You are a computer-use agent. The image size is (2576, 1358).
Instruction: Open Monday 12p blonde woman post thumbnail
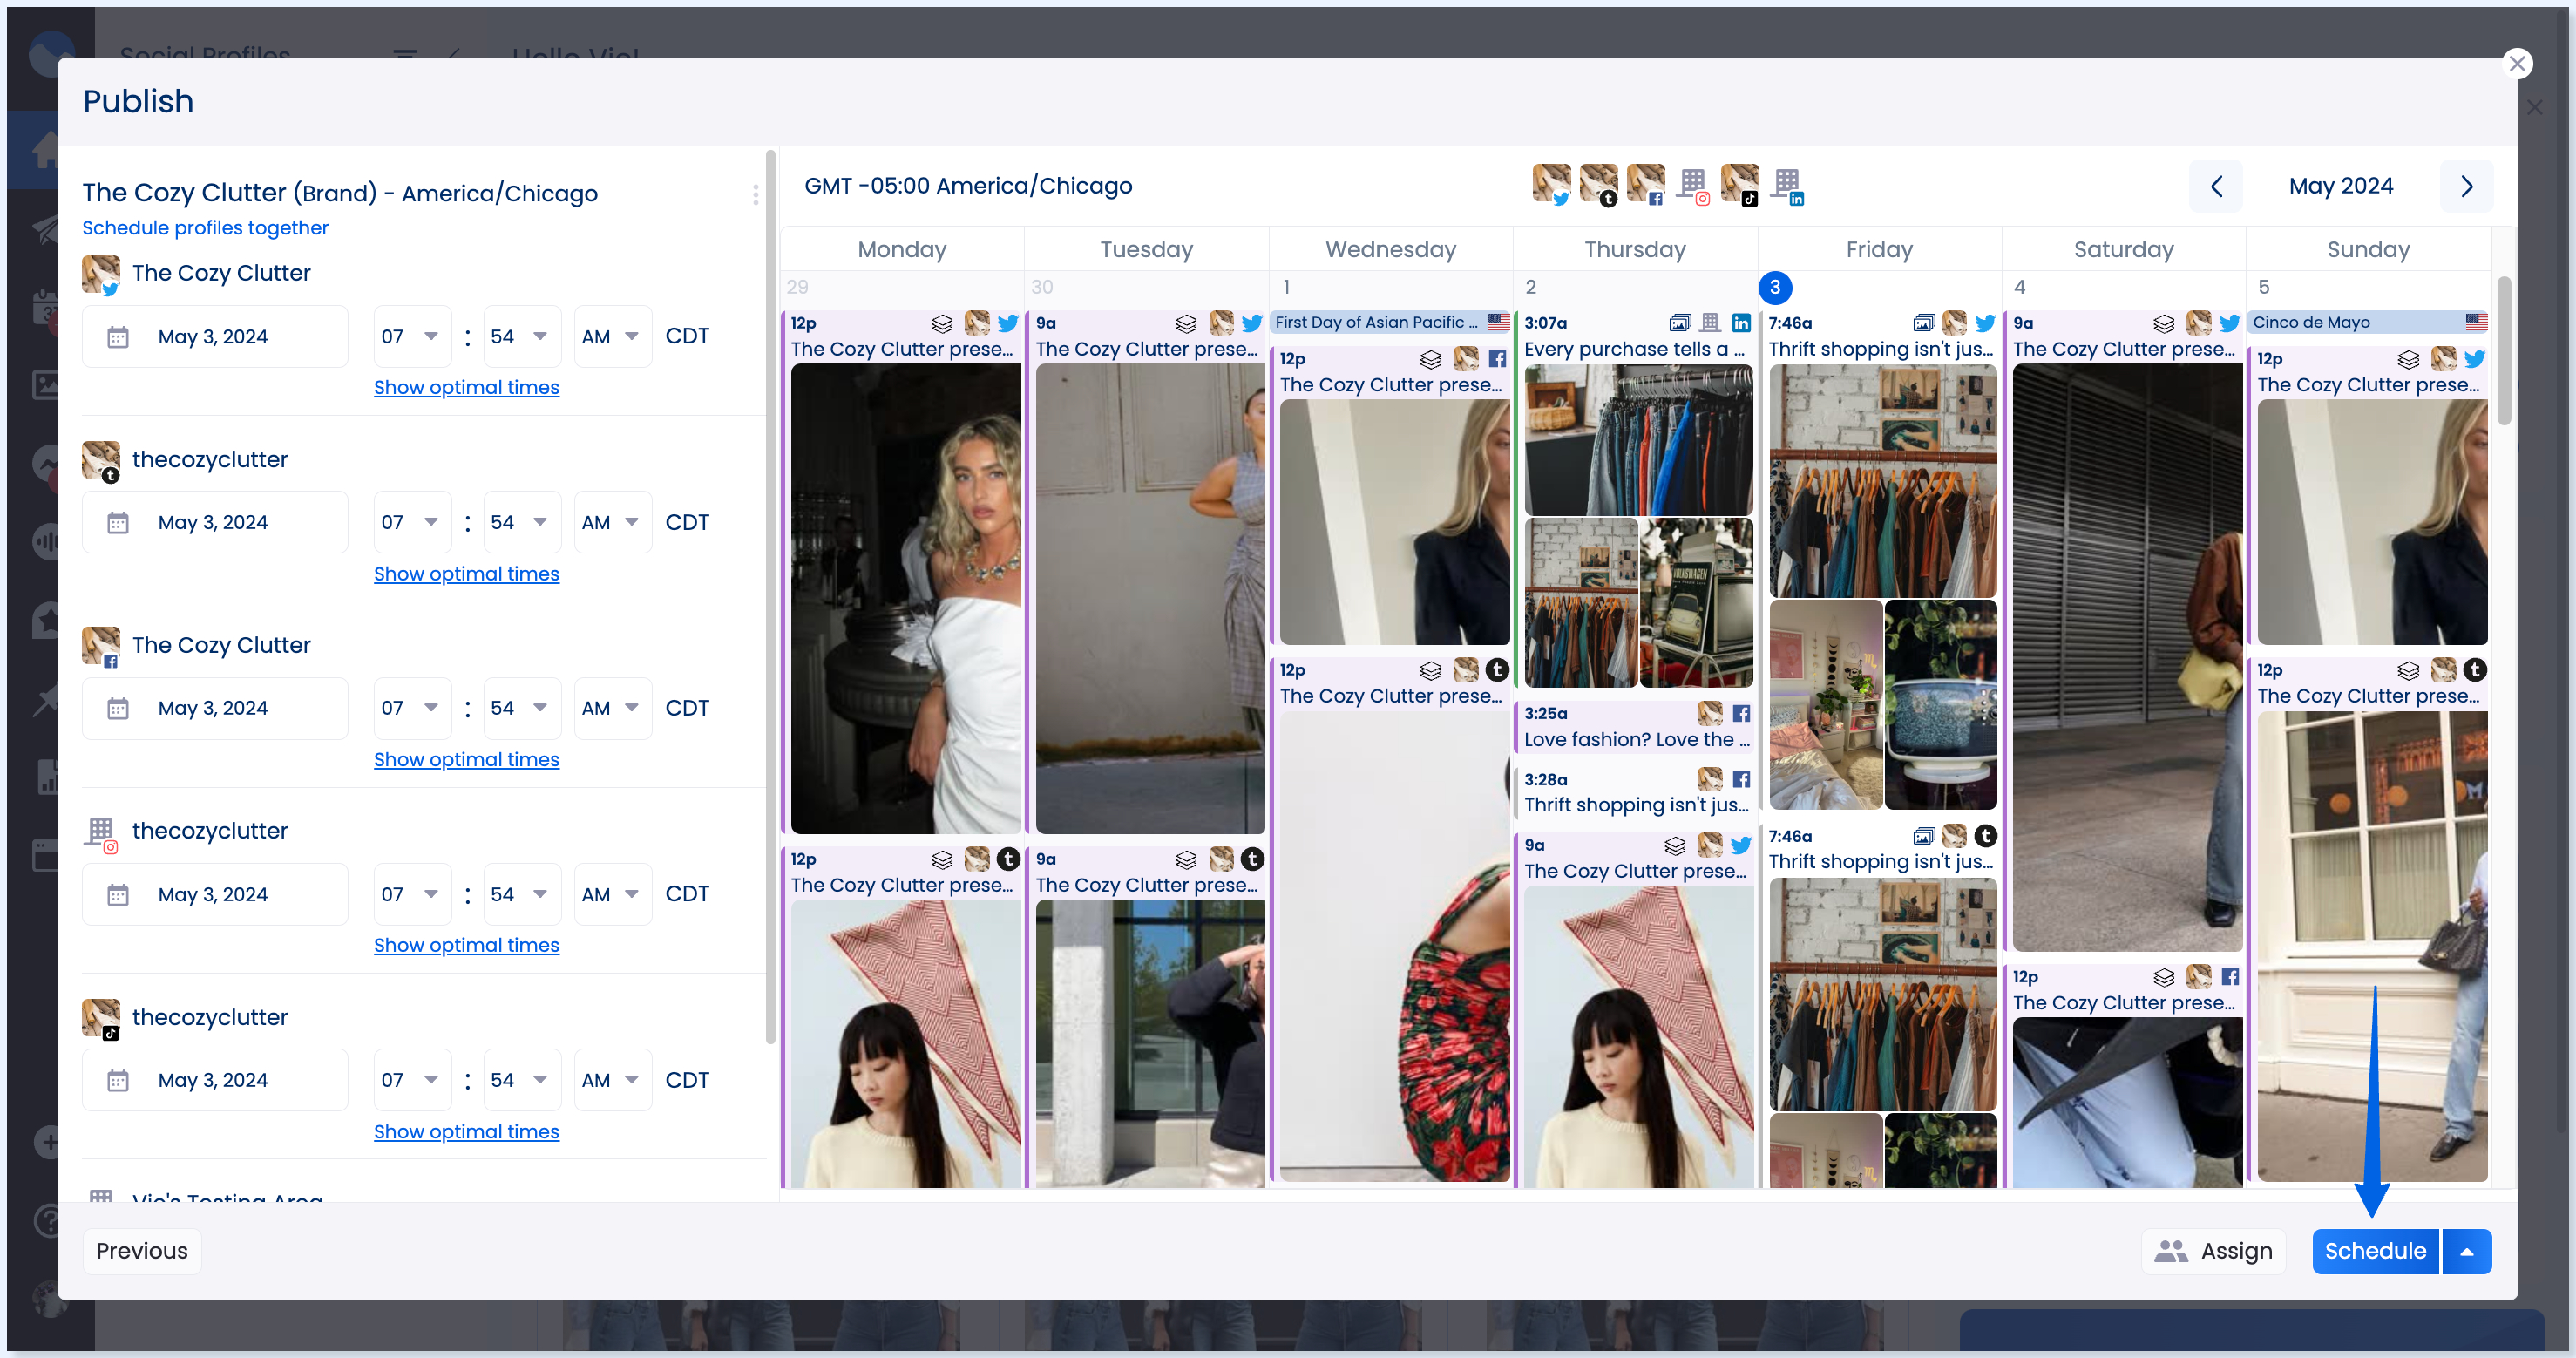[905, 598]
